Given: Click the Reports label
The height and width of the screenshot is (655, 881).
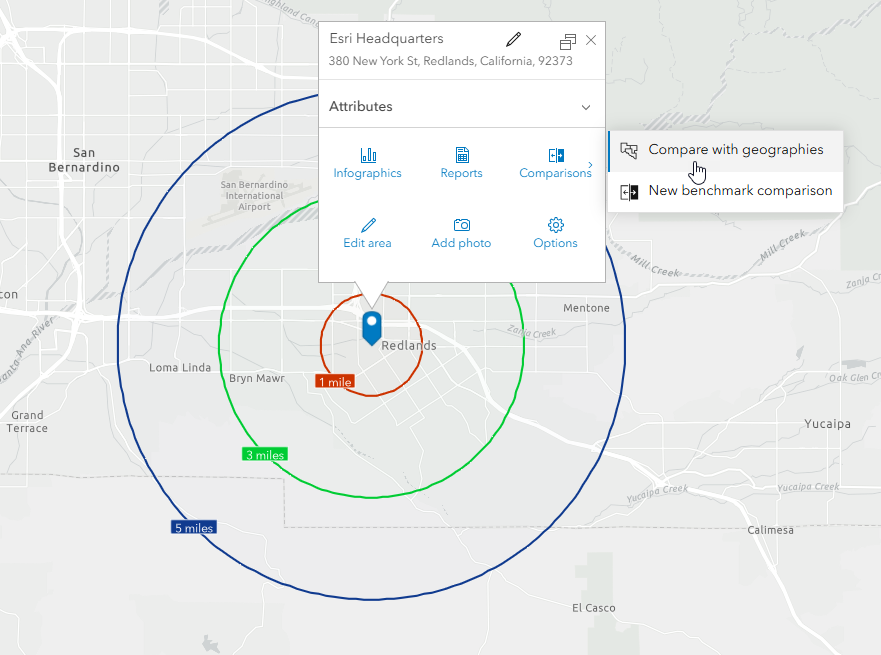Looking at the screenshot, I should pyautogui.click(x=461, y=173).
